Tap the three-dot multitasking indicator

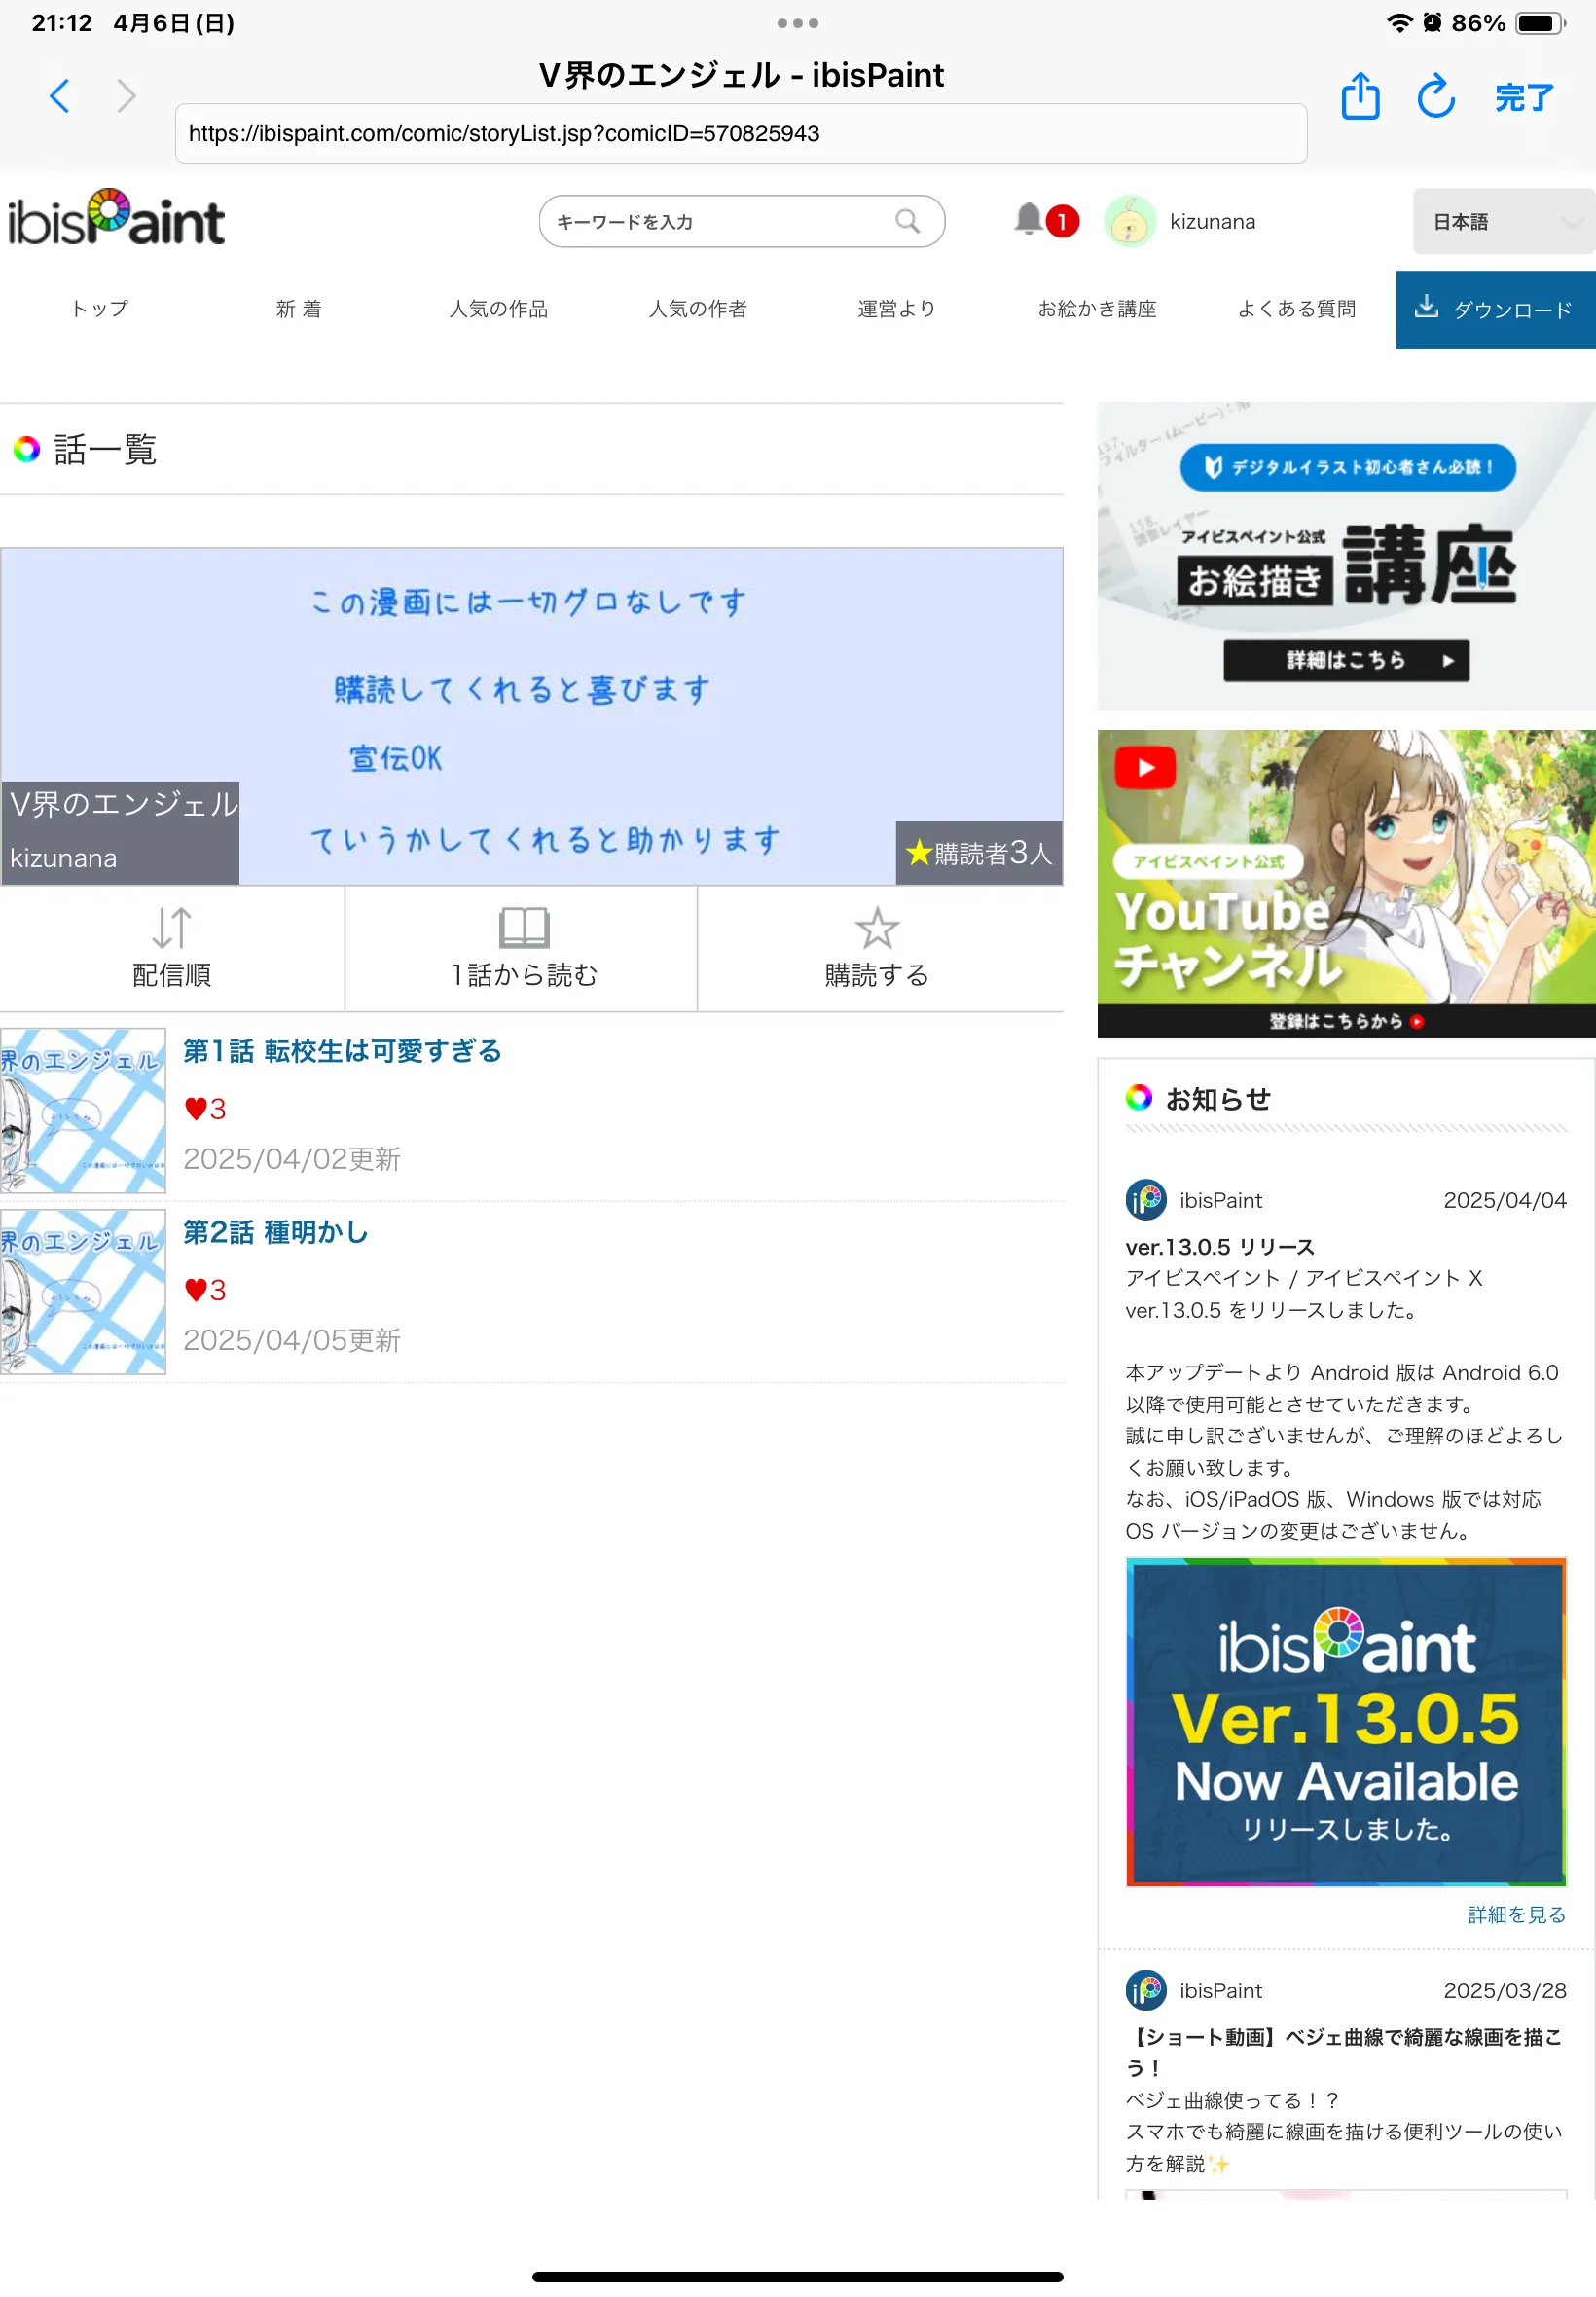click(x=798, y=23)
